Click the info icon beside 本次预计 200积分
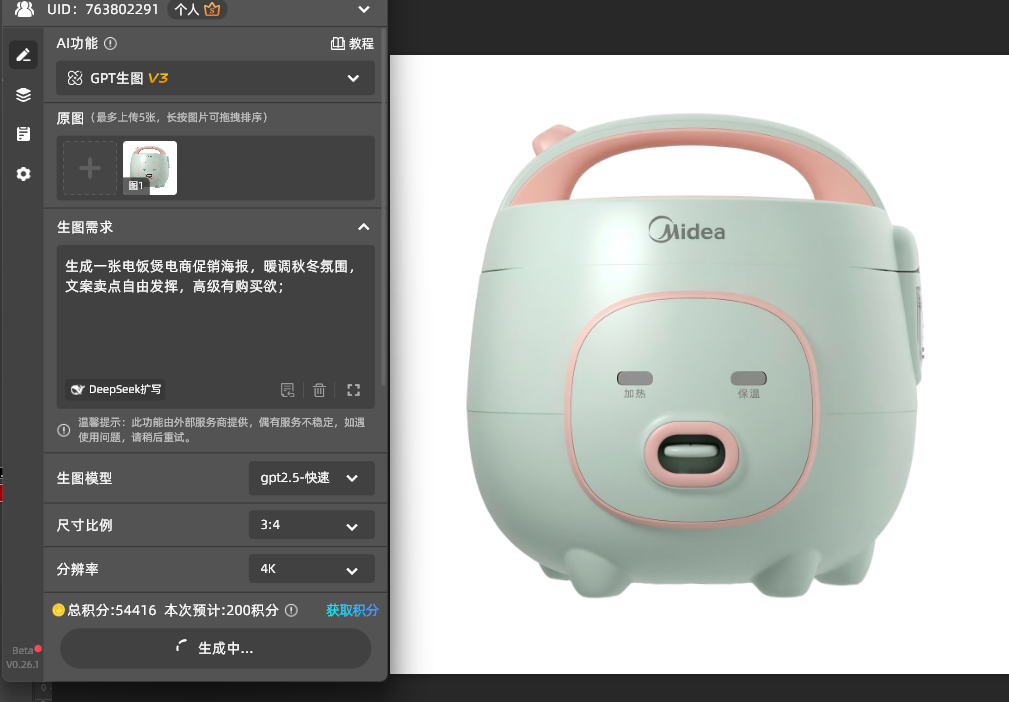 292,610
